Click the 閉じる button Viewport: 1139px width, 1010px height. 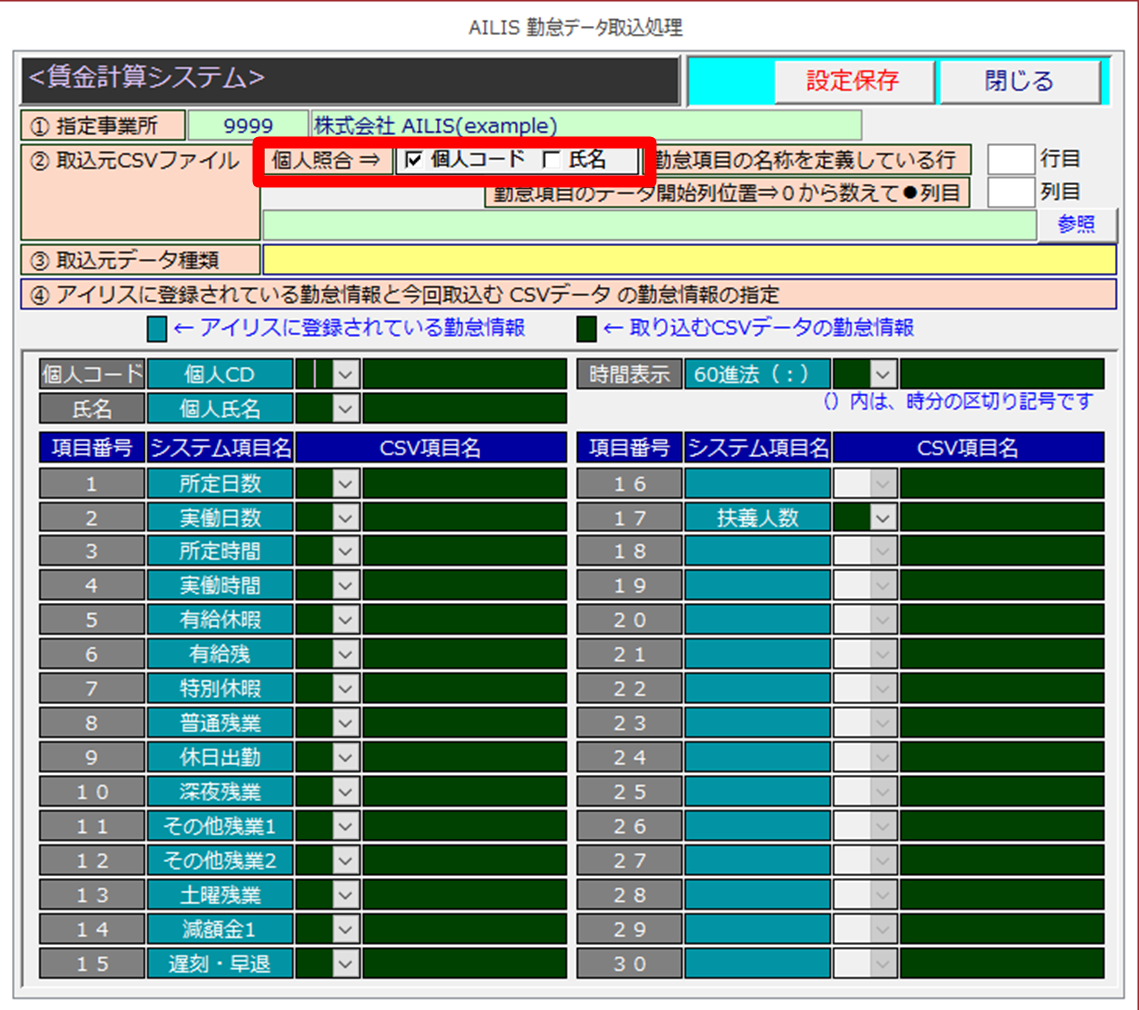[1019, 81]
